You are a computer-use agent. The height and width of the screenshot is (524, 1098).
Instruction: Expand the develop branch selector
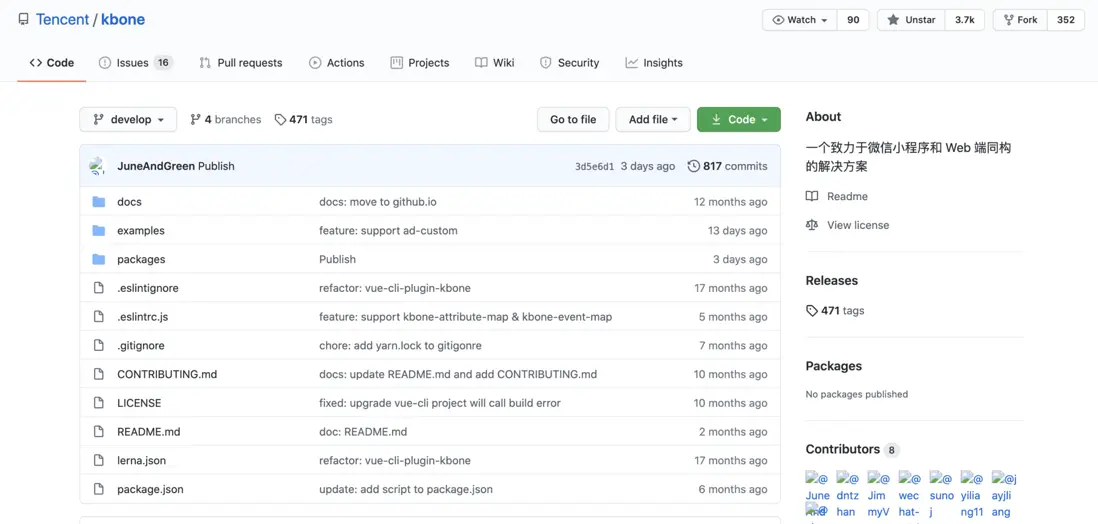pos(128,119)
